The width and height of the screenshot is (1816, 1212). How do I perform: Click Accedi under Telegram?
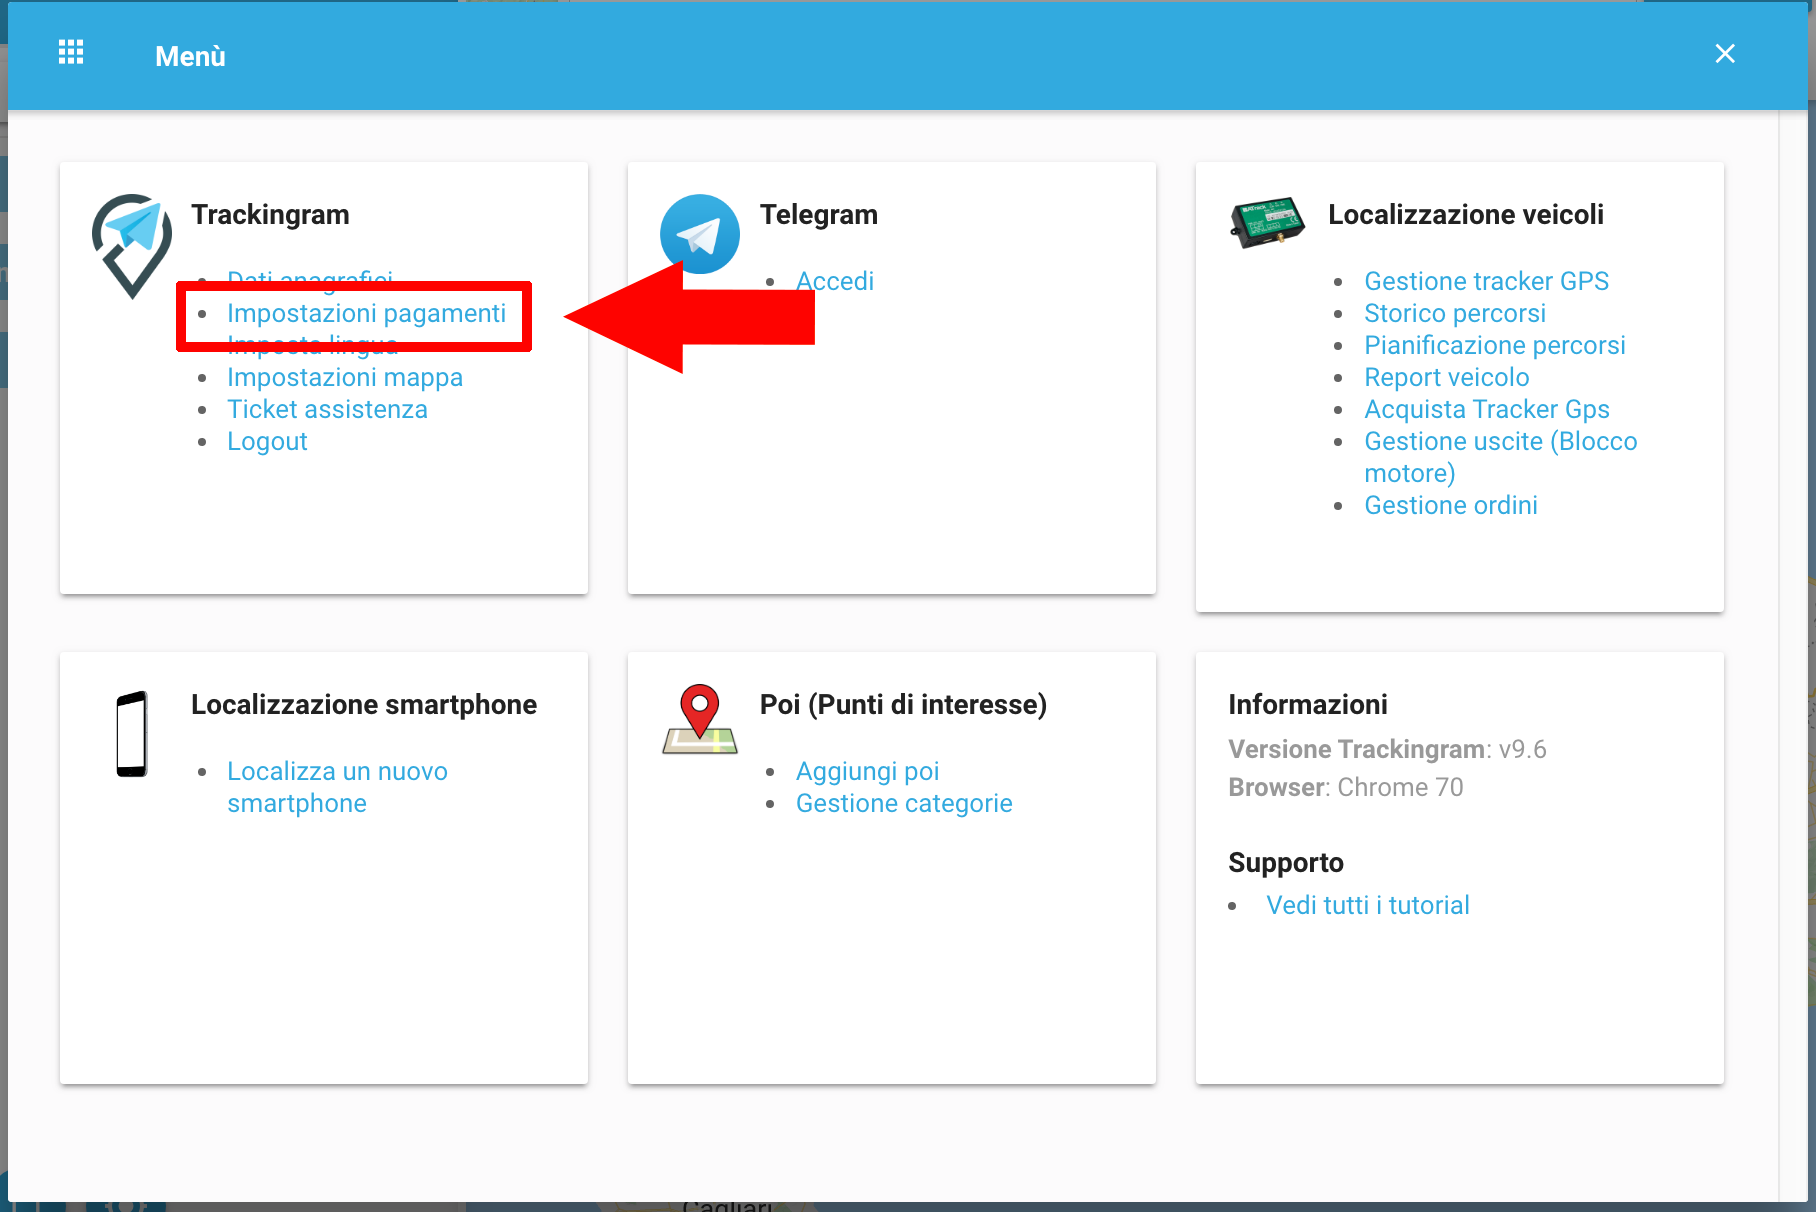pyautogui.click(x=835, y=281)
